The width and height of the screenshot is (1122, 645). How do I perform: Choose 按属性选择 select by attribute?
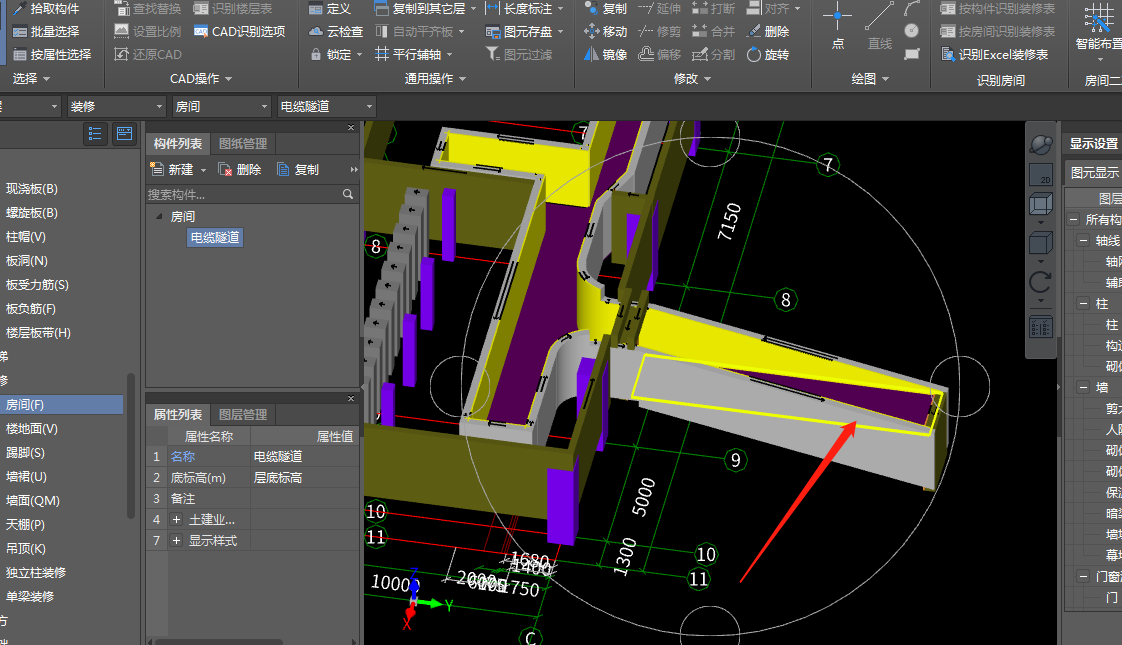(52, 54)
